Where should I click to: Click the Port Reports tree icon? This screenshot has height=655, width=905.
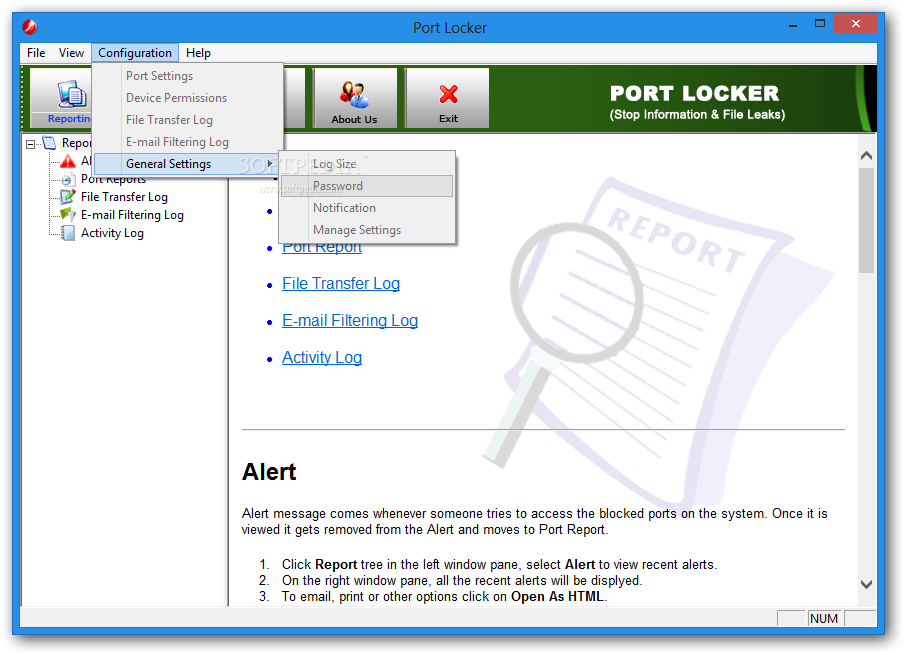point(68,179)
